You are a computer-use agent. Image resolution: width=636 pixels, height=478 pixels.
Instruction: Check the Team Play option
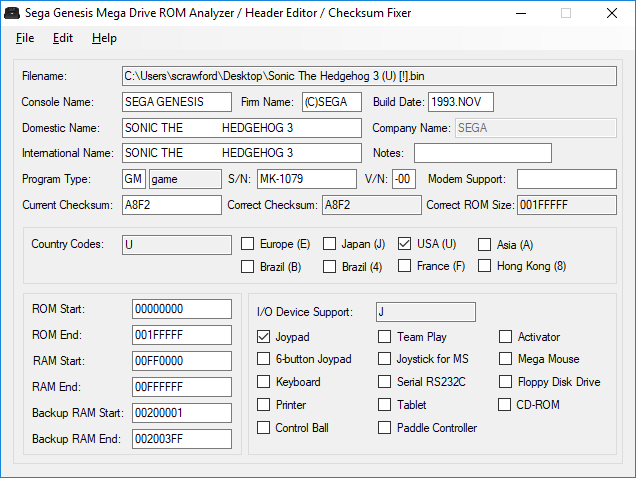pyautogui.click(x=385, y=337)
